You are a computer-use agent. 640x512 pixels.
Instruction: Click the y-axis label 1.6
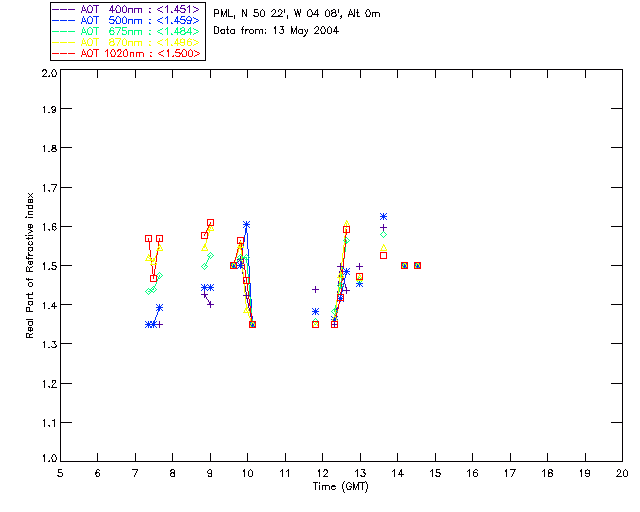49,227
